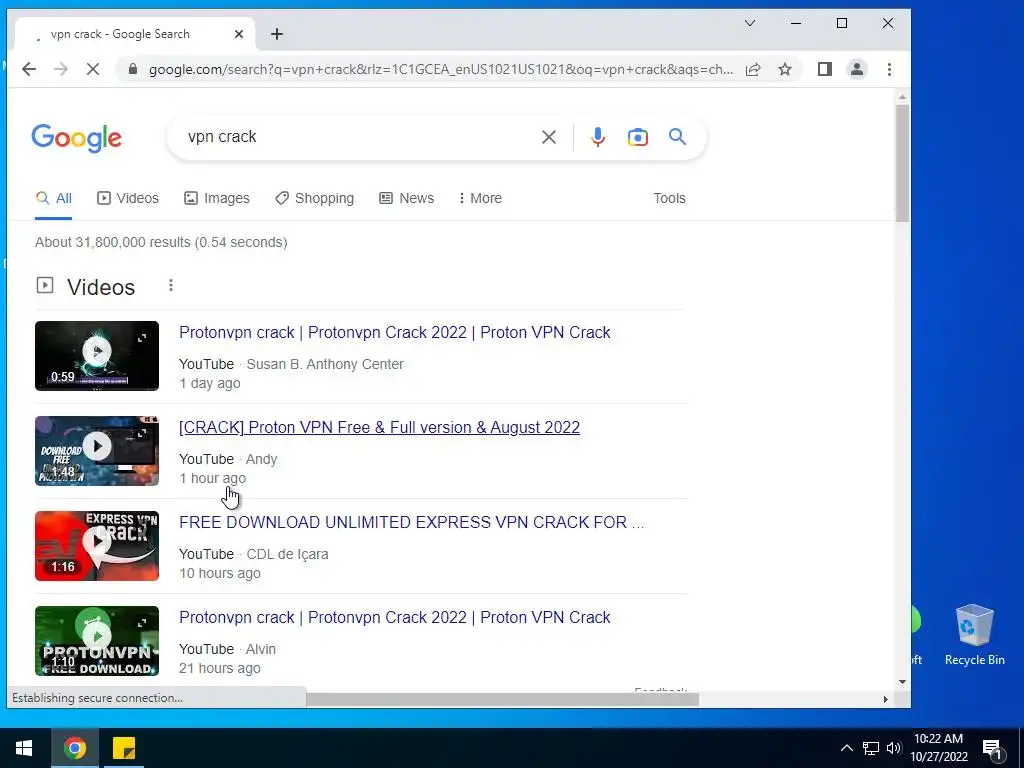Click the Google logo
The height and width of the screenshot is (768, 1024).
76,138
